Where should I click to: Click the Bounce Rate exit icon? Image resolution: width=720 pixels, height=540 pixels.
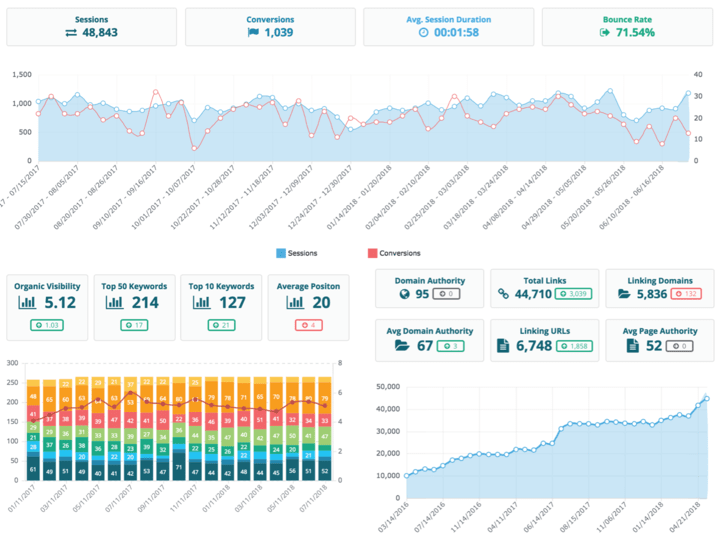[605, 32]
